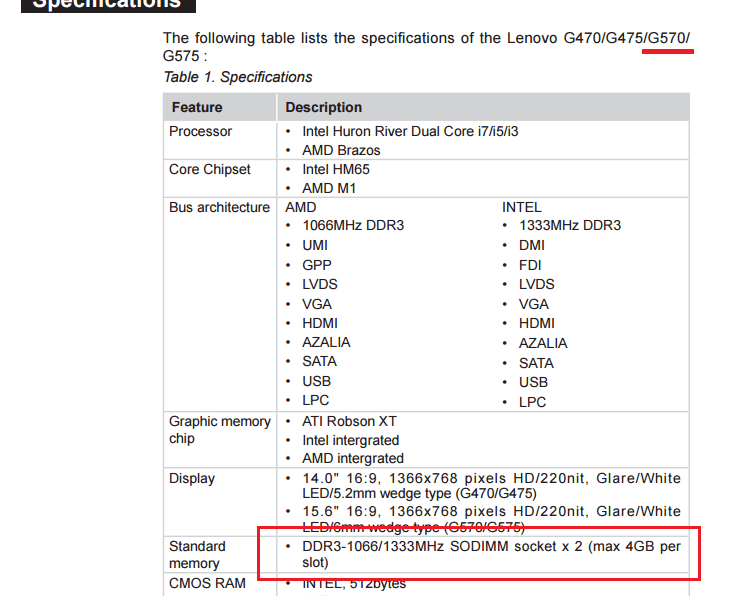Click 'USB' in the AMD list
This screenshot has width=751, height=596.
click(x=317, y=381)
